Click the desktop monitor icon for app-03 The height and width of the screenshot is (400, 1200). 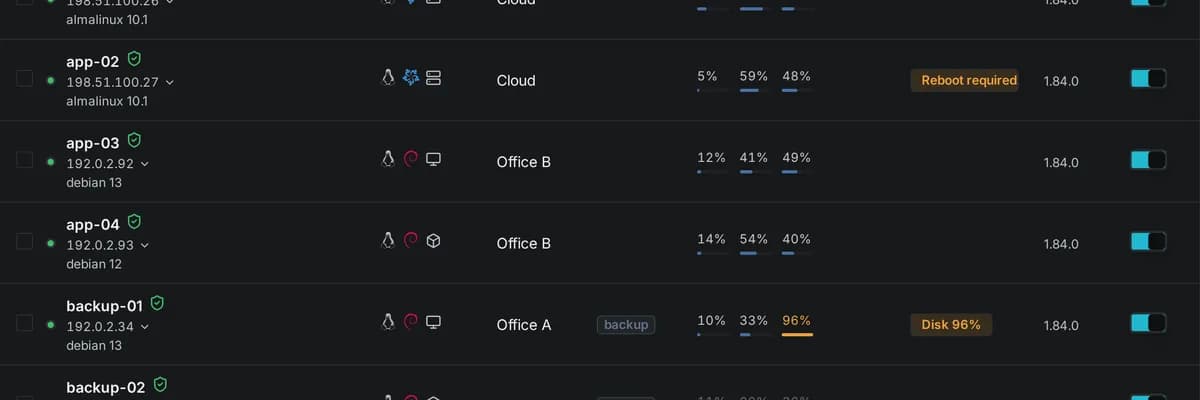coord(433,159)
